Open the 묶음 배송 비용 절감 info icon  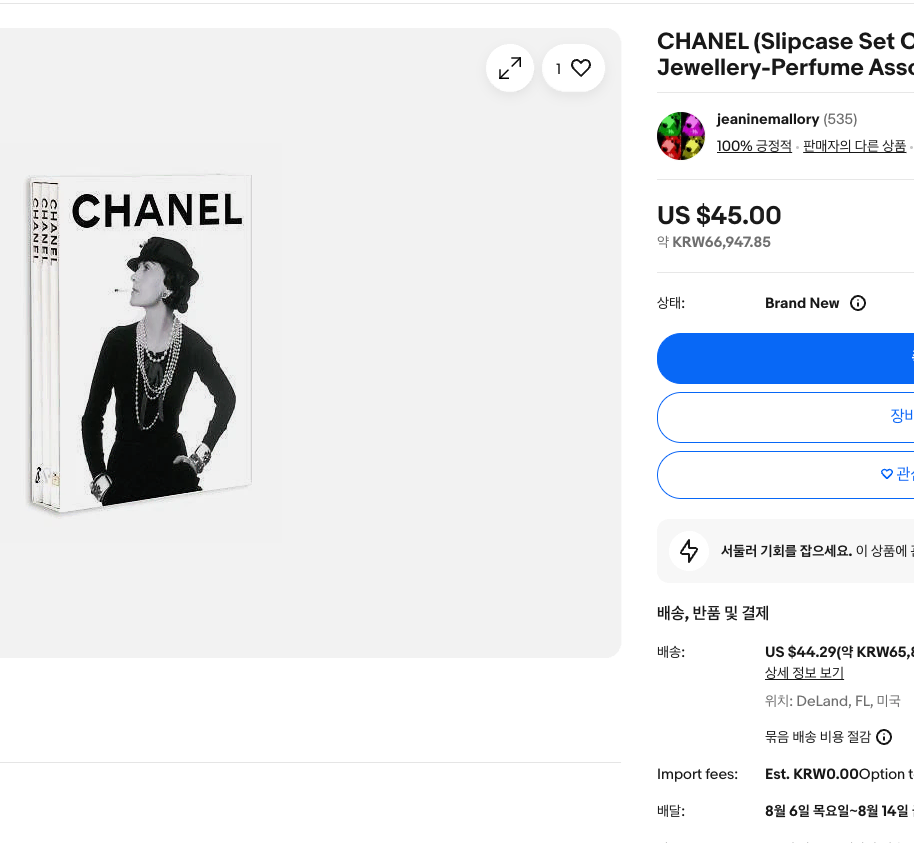(x=884, y=737)
